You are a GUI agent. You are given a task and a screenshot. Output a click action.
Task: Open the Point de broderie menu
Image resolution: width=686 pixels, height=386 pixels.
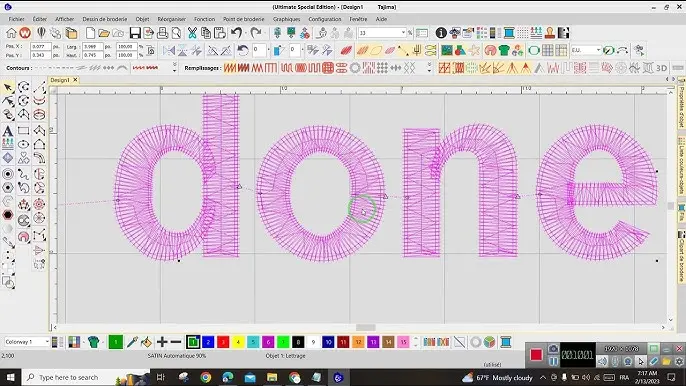point(244,19)
